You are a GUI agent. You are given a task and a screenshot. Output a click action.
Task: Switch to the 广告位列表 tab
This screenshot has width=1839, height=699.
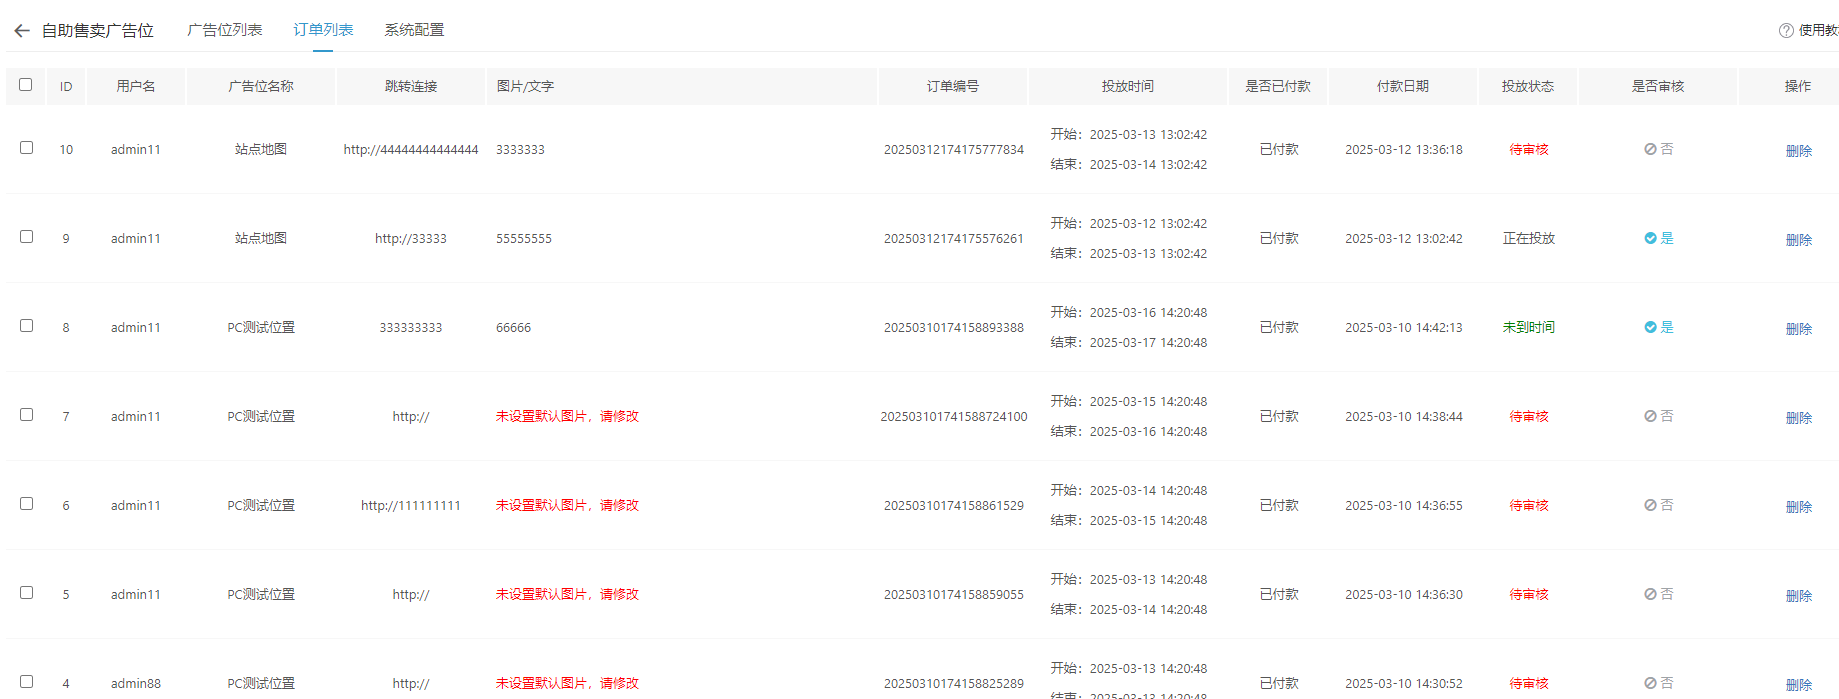[x=225, y=30]
